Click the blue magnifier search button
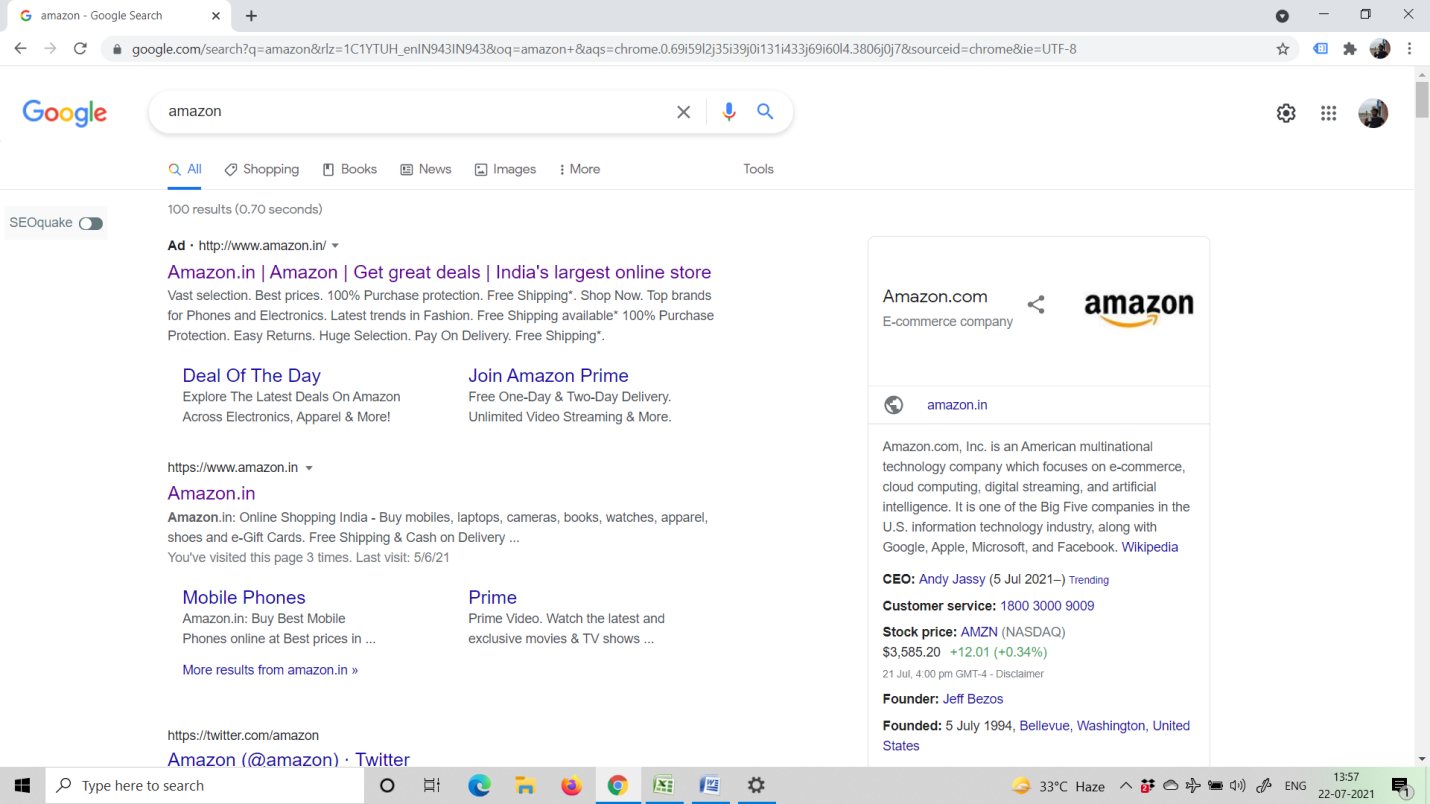 (x=765, y=112)
